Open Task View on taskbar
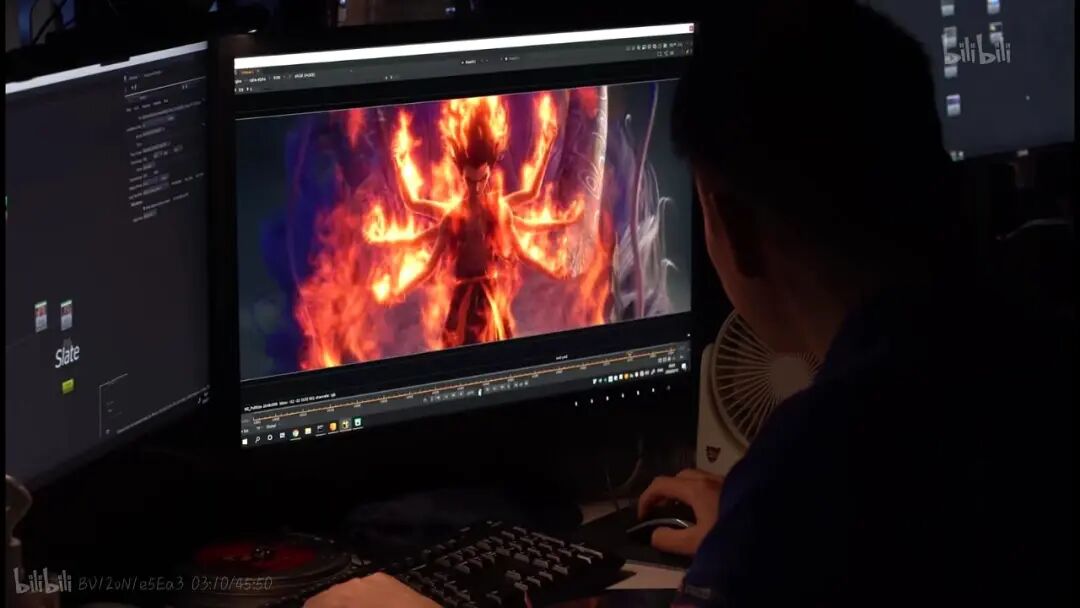Screen dimensions: 1080x608 click(282, 435)
